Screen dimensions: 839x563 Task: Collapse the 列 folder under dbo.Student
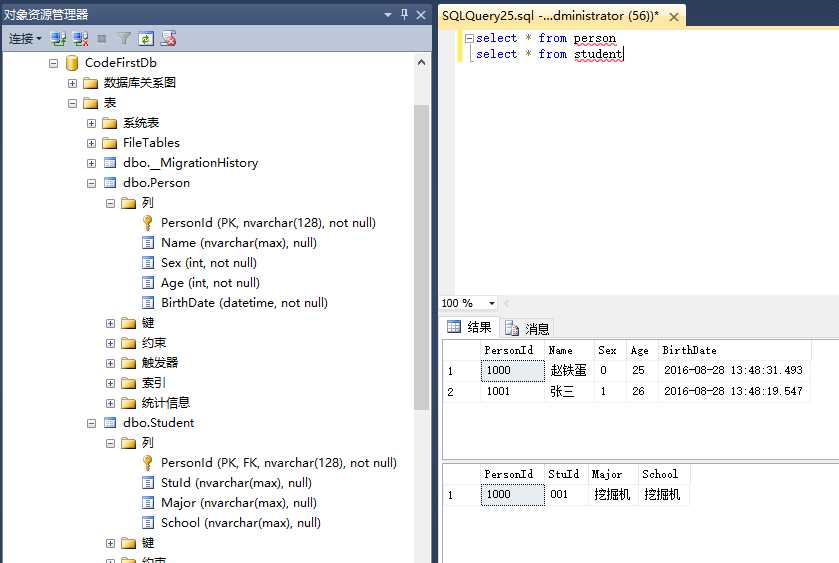110,443
